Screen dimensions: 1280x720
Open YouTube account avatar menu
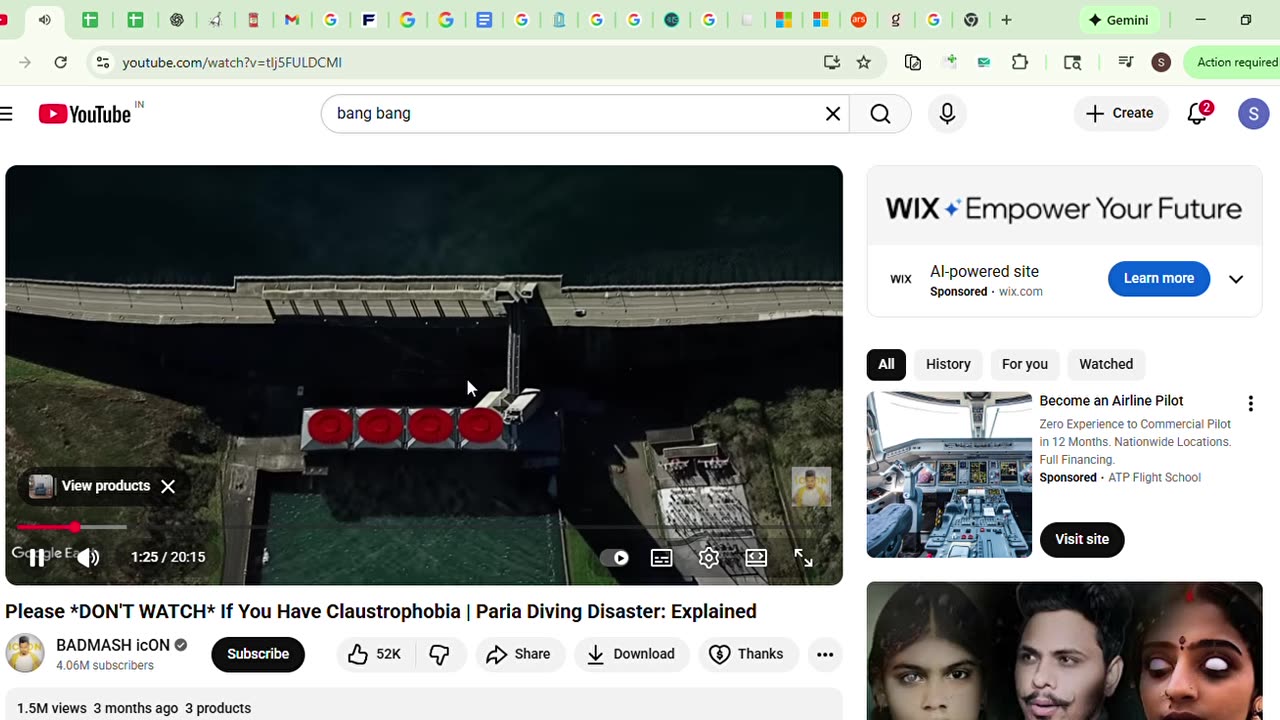pyautogui.click(x=1253, y=114)
